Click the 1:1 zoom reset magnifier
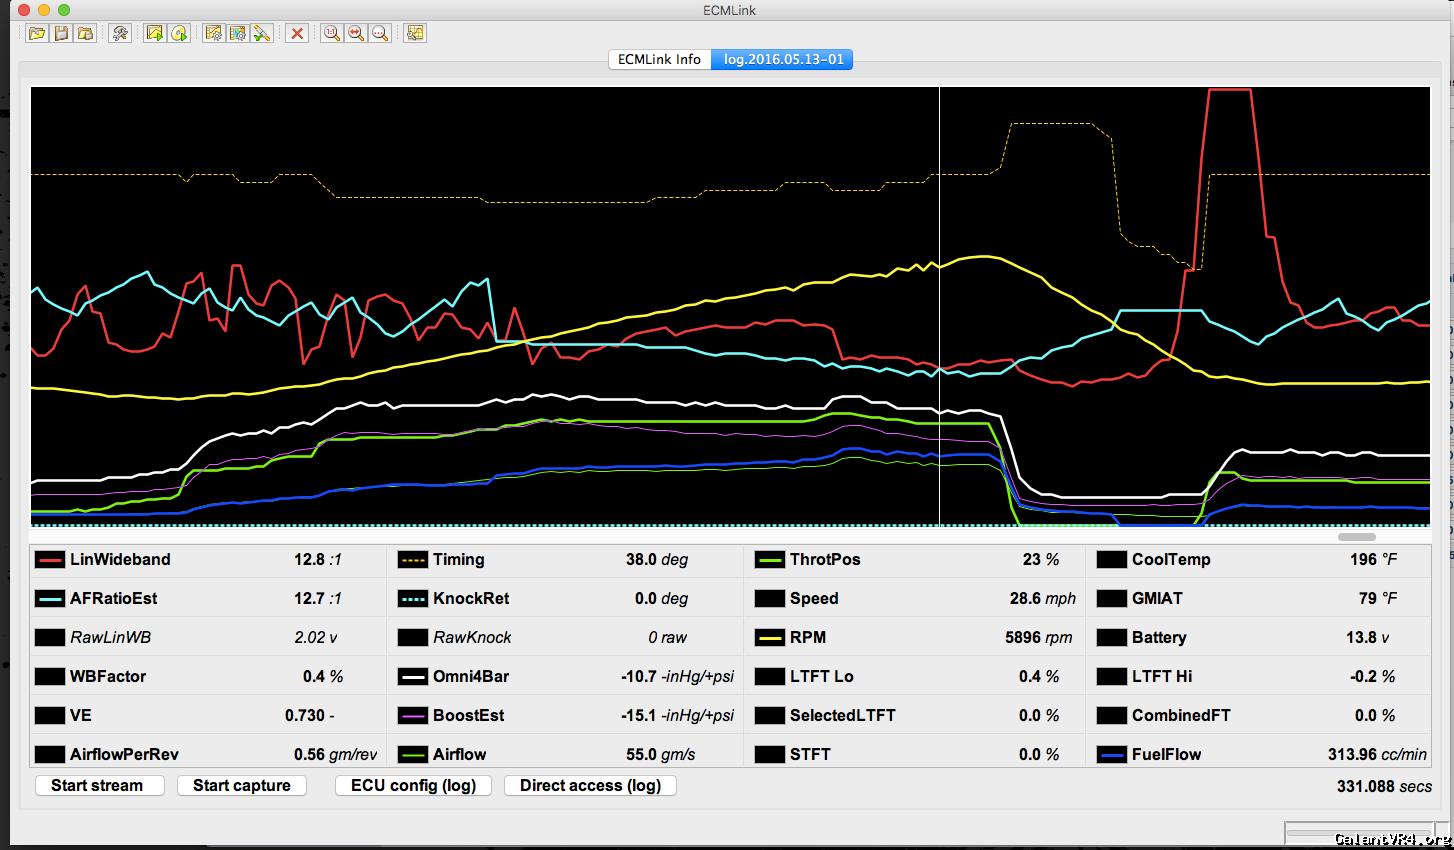The width and height of the screenshot is (1454, 850). point(331,33)
